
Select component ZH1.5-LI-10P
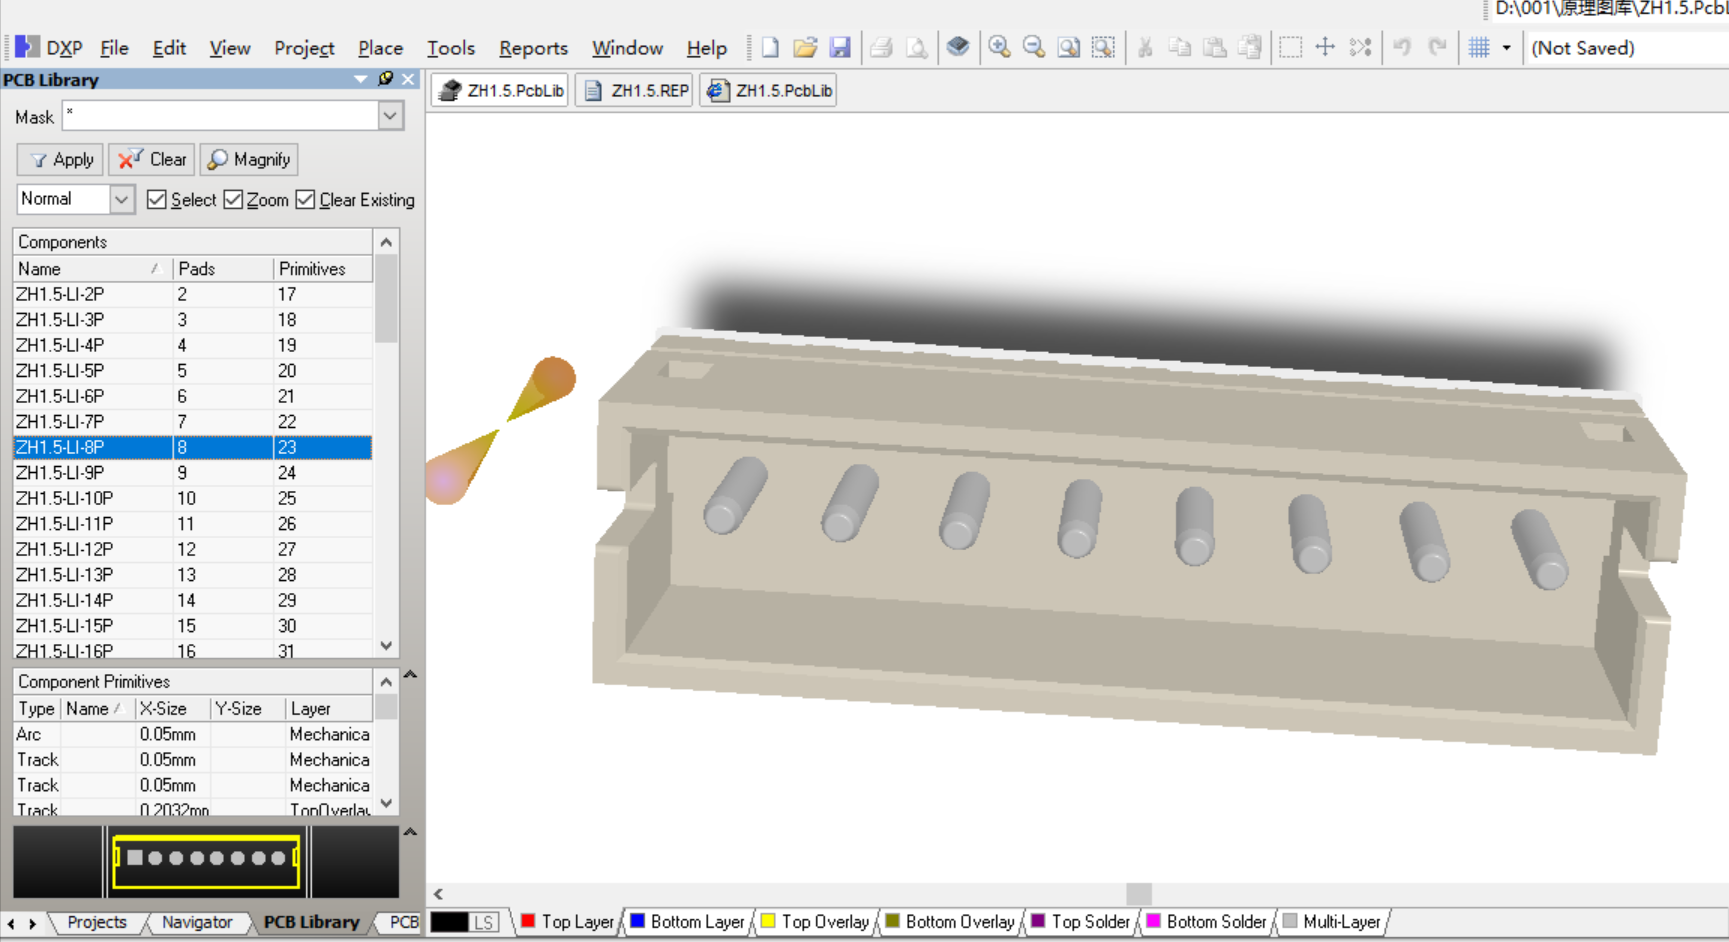[x=193, y=498]
